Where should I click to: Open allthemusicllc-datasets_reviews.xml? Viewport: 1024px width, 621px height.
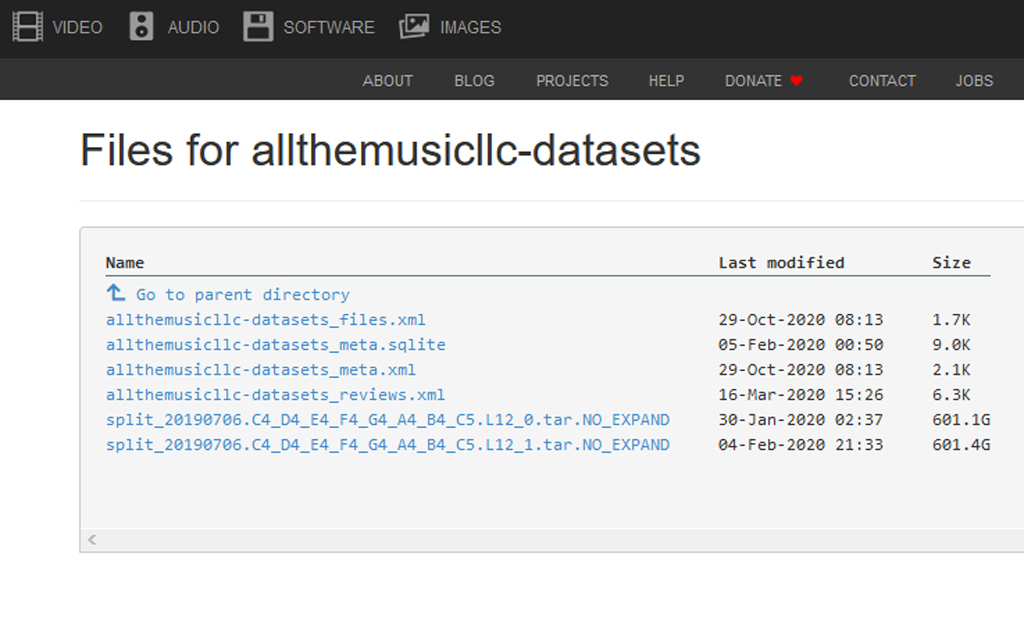(x=275, y=395)
